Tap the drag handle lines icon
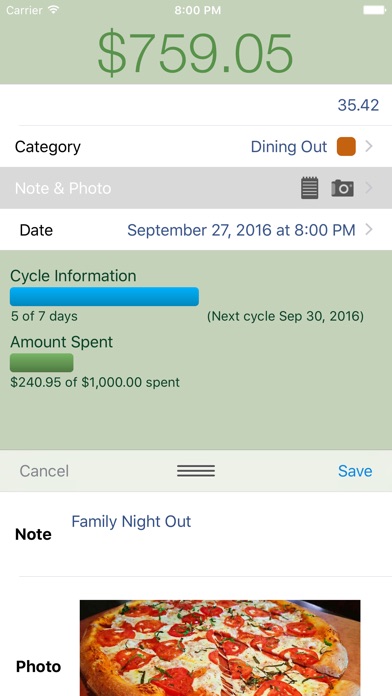The image size is (392, 696). [x=196, y=471]
